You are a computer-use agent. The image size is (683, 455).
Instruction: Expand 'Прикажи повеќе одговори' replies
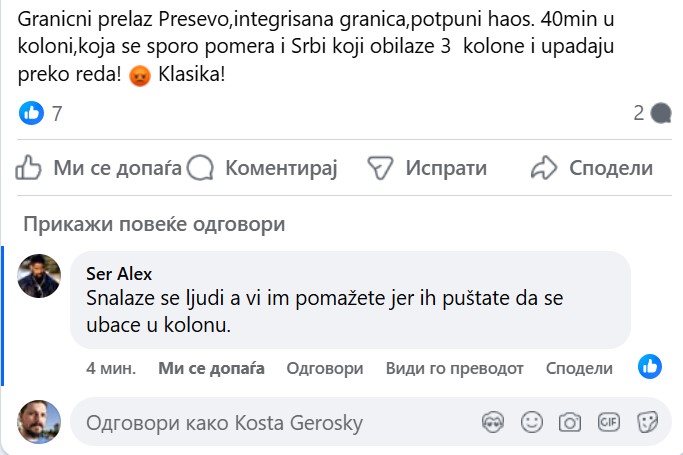154,224
